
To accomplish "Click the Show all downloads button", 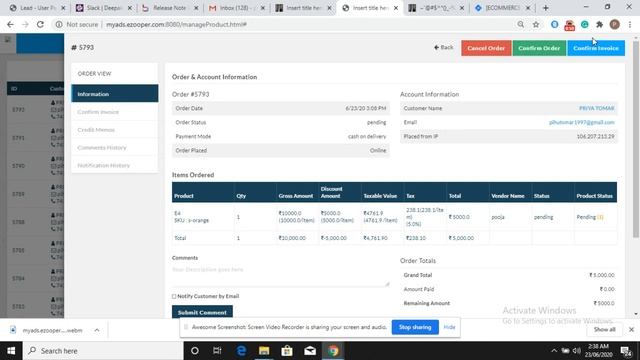I will pyautogui.click(x=604, y=329).
